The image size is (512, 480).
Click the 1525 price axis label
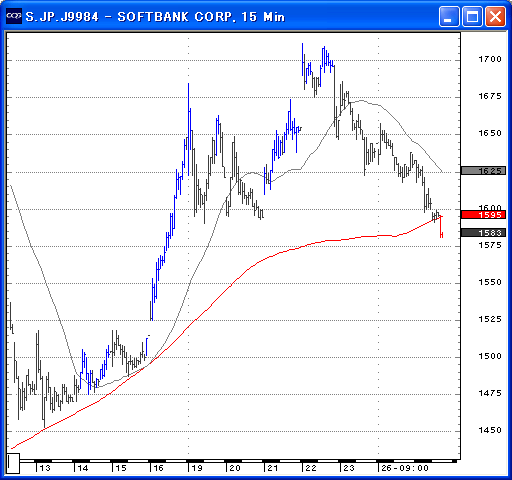pyautogui.click(x=490, y=319)
